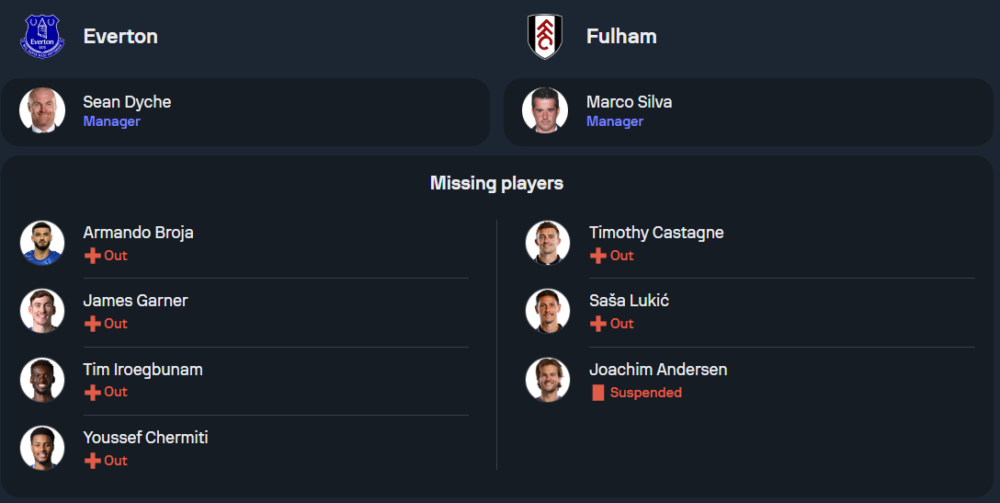Open the Everton team name link
The width and height of the screenshot is (1000, 503).
click(x=120, y=37)
